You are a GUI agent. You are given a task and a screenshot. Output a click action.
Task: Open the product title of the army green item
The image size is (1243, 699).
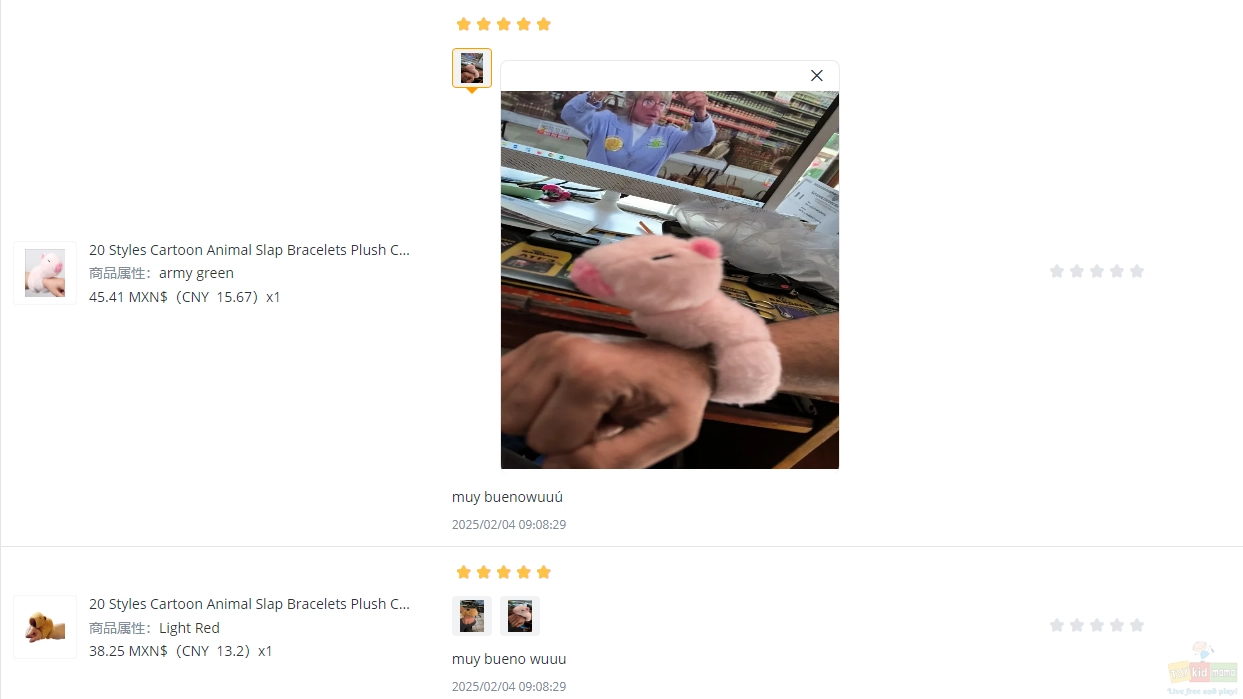pyautogui.click(x=249, y=250)
